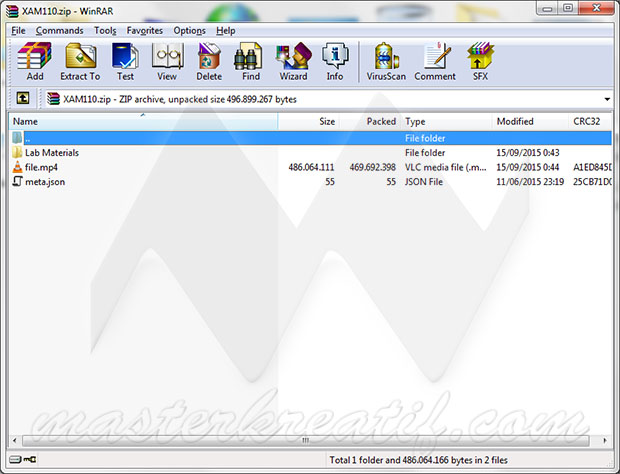Open the Tools menu
This screenshot has width=620, height=474.
(x=105, y=30)
